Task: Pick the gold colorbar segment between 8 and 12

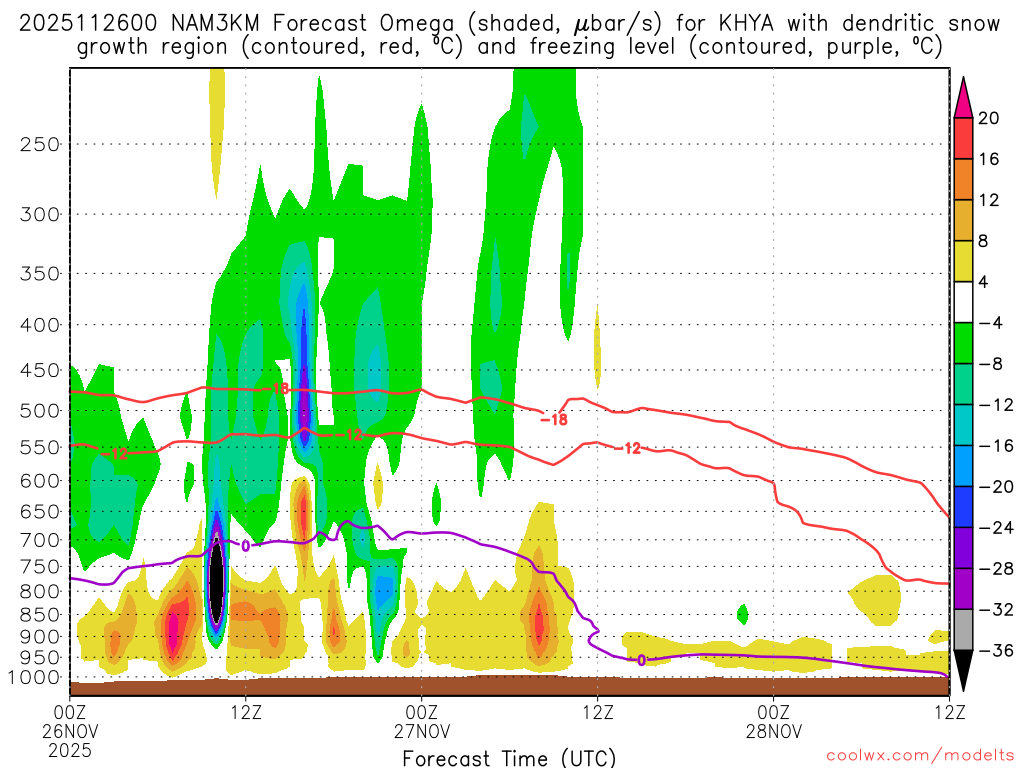Action: tap(963, 221)
